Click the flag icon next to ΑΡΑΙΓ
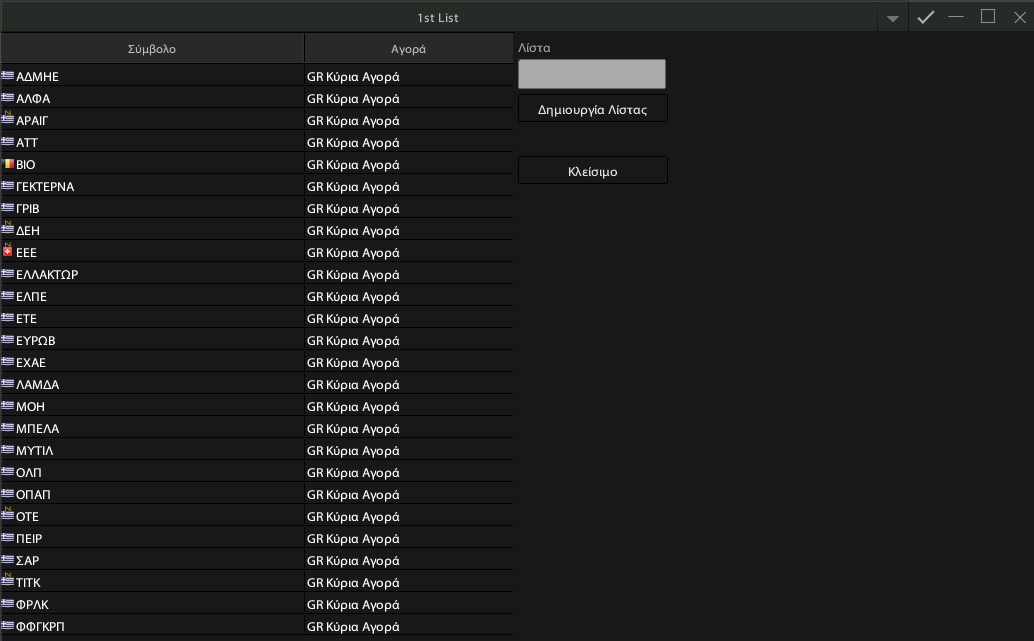The image size is (1034, 641). pos(8,119)
